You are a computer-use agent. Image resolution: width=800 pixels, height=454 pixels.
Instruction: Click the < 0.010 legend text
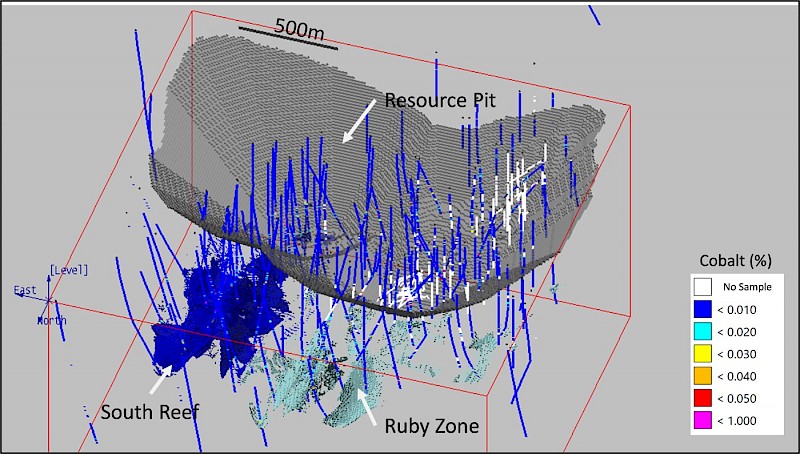[x=737, y=310]
